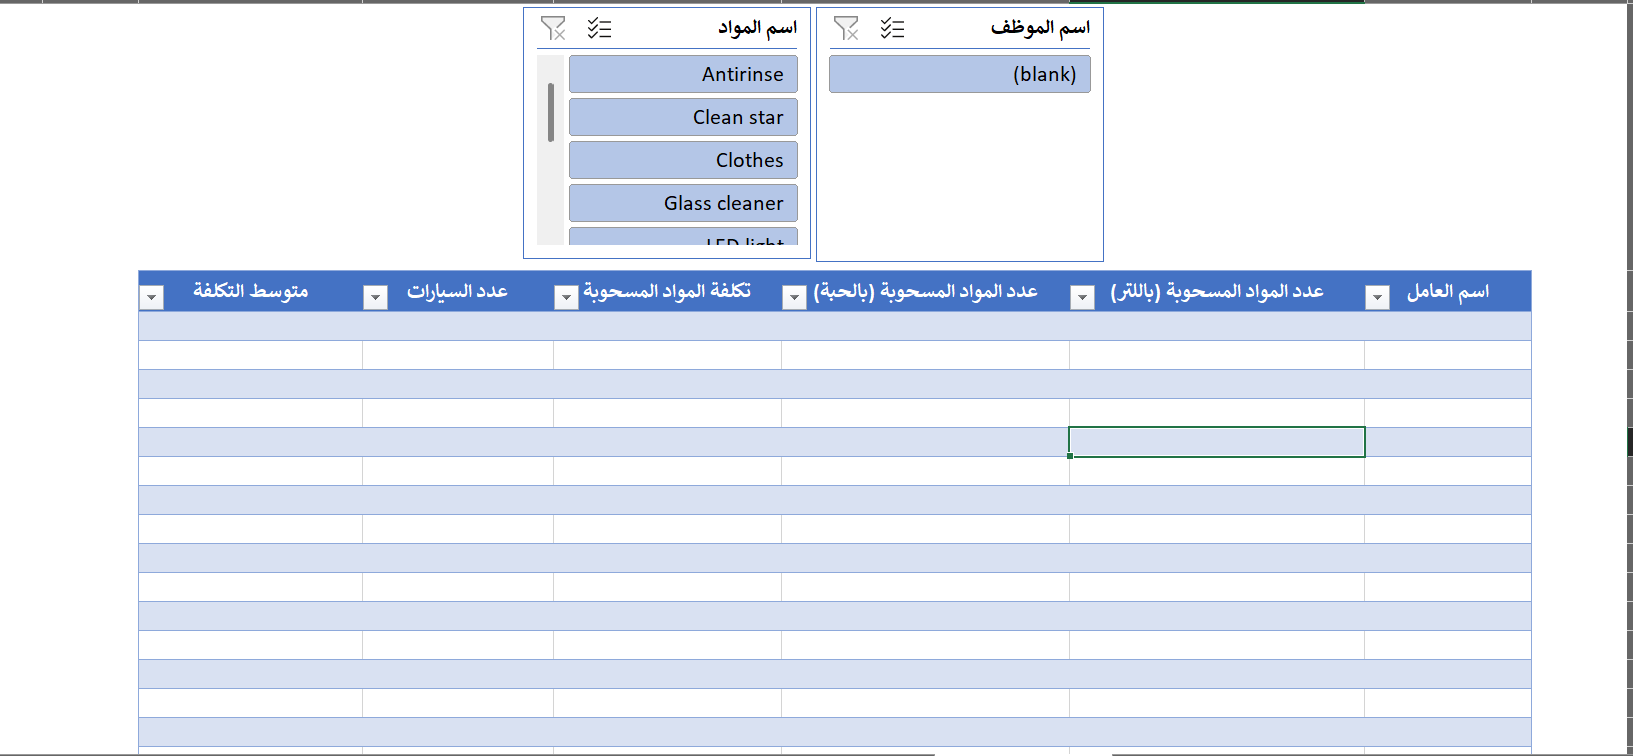Clear filter on اسم الموظف slicer
The image size is (1633, 756).
tap(846, 28)
